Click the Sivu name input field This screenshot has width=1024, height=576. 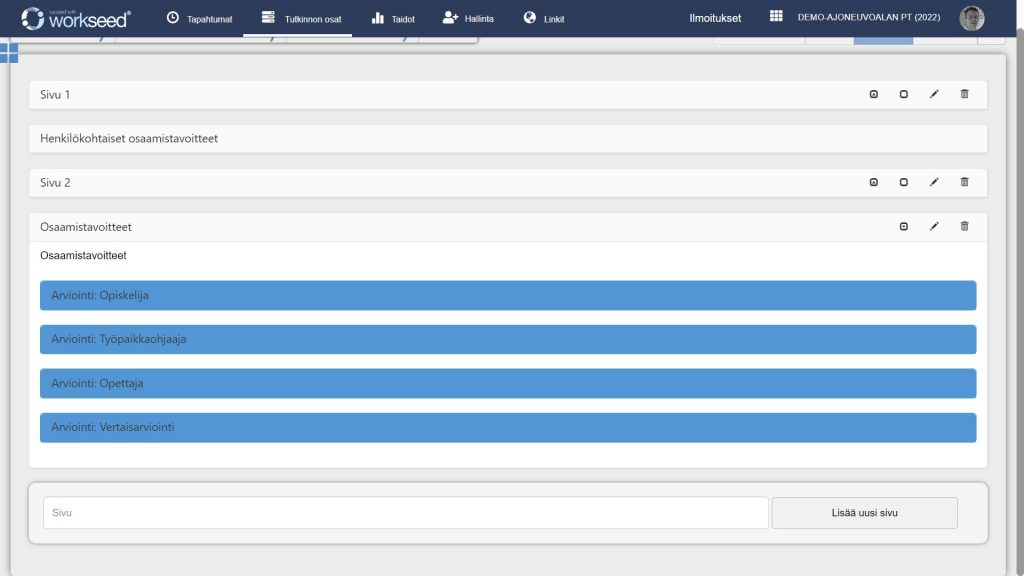405,513
